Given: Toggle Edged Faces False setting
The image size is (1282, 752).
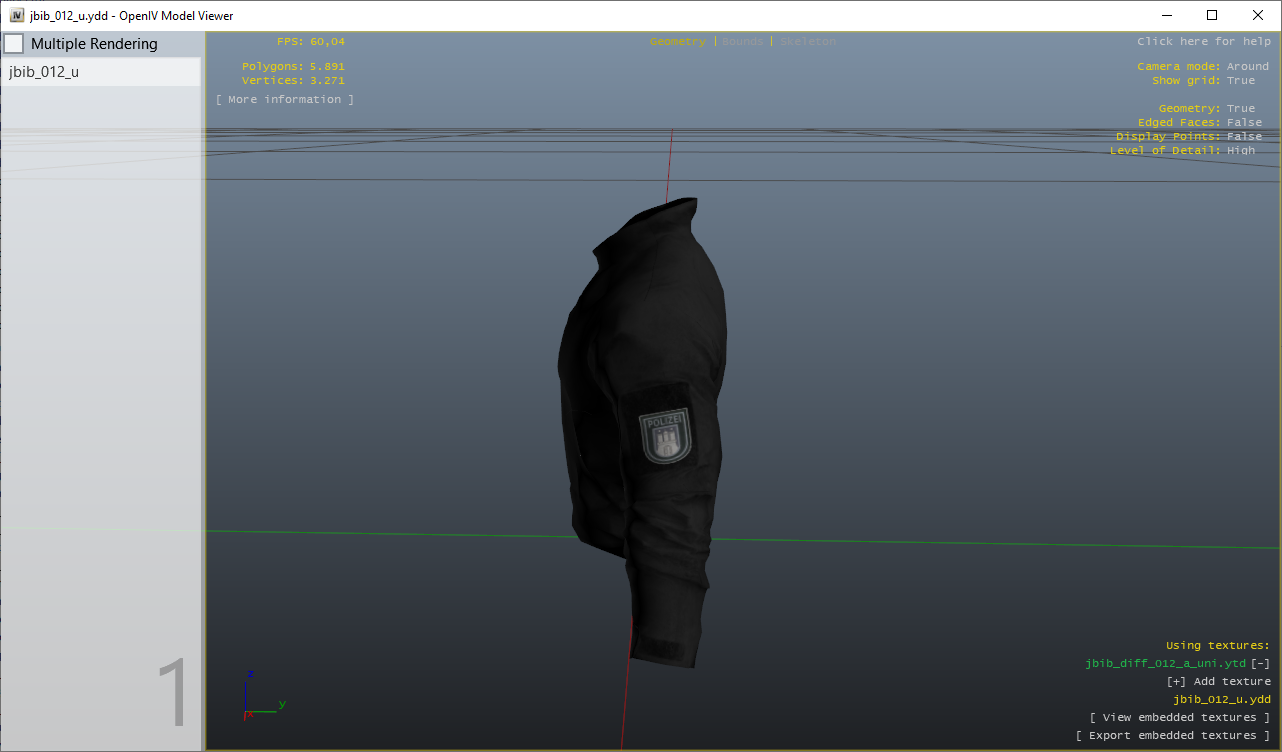Looking at the screenshot, I should click(x=1244, y=123).
